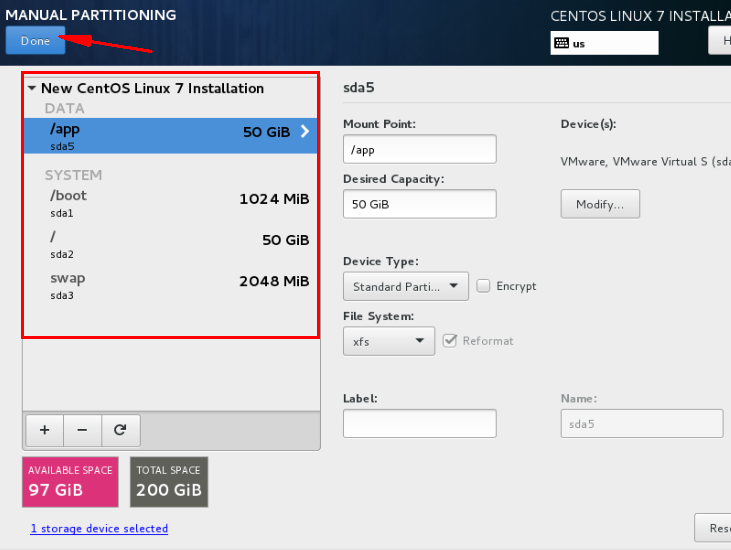The image size is (731, 550).
Task: Select the swap sda3 partition
Action: (171, 285)
